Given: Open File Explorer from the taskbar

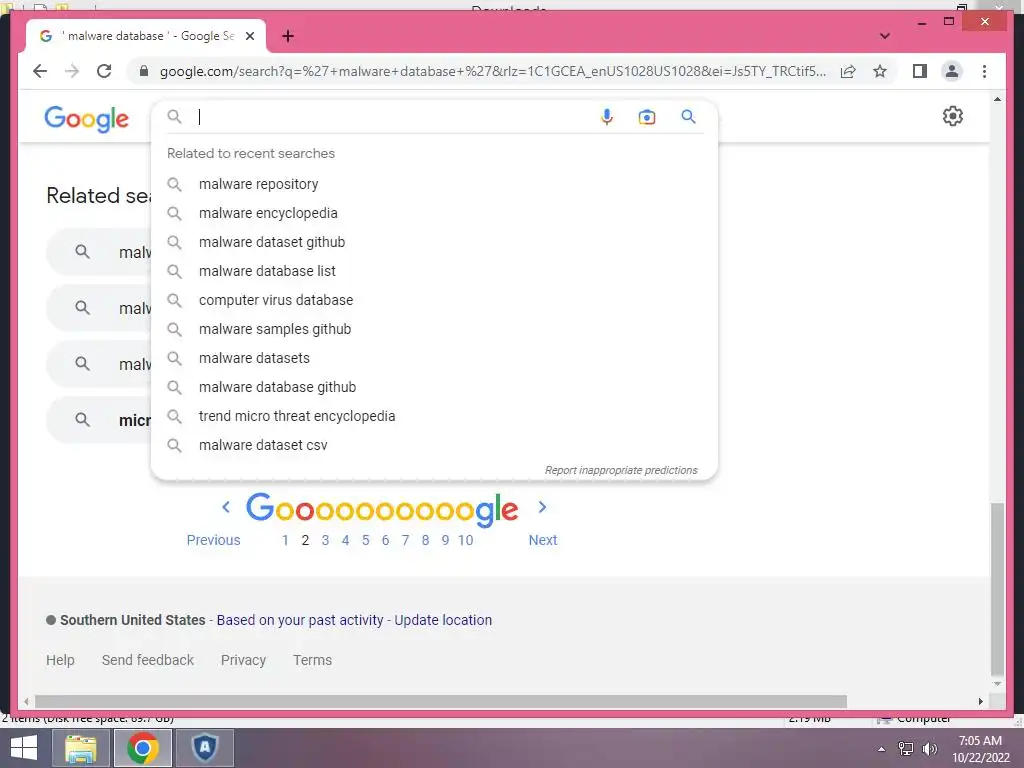Looking at the screenshot, I should (81, 748).
